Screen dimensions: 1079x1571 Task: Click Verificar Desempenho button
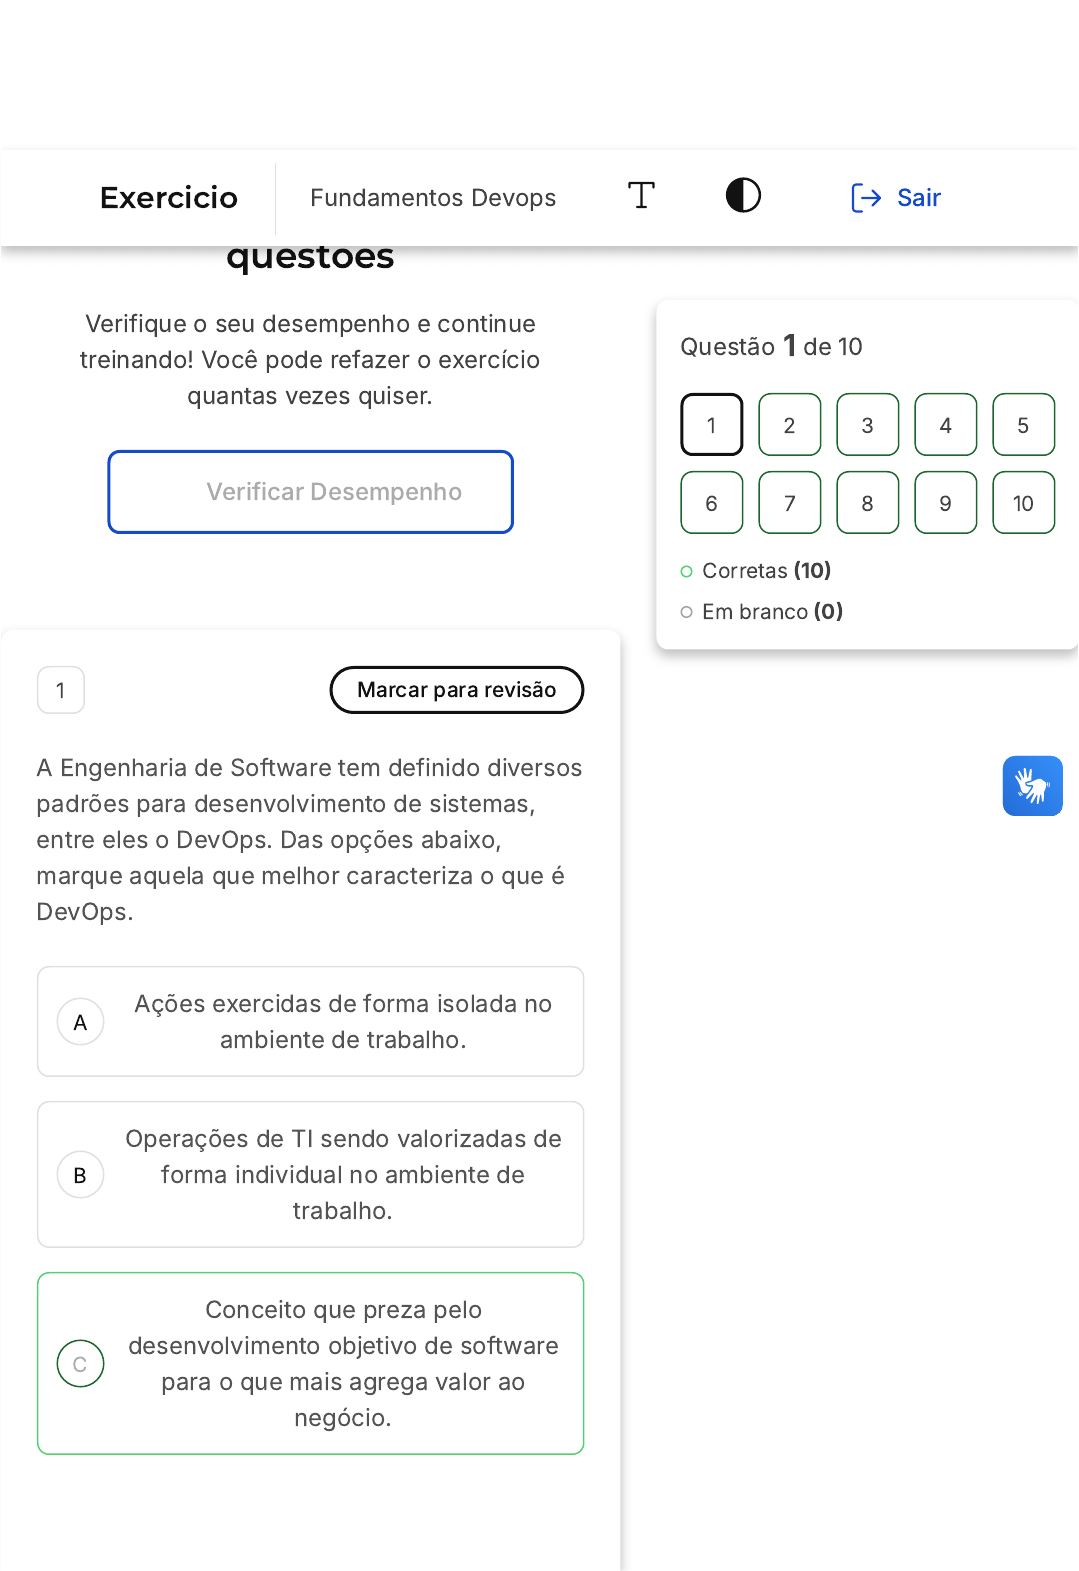pyautogui.click(x=311, y=492)
